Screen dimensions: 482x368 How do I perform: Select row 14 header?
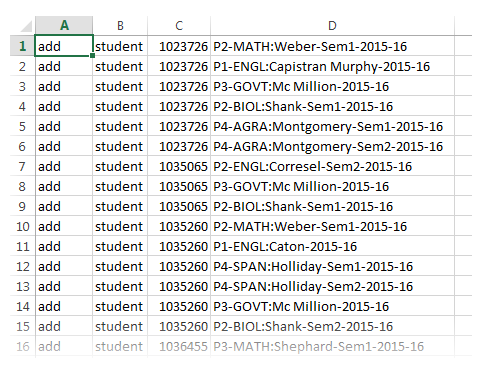click(x=22, y=306)
